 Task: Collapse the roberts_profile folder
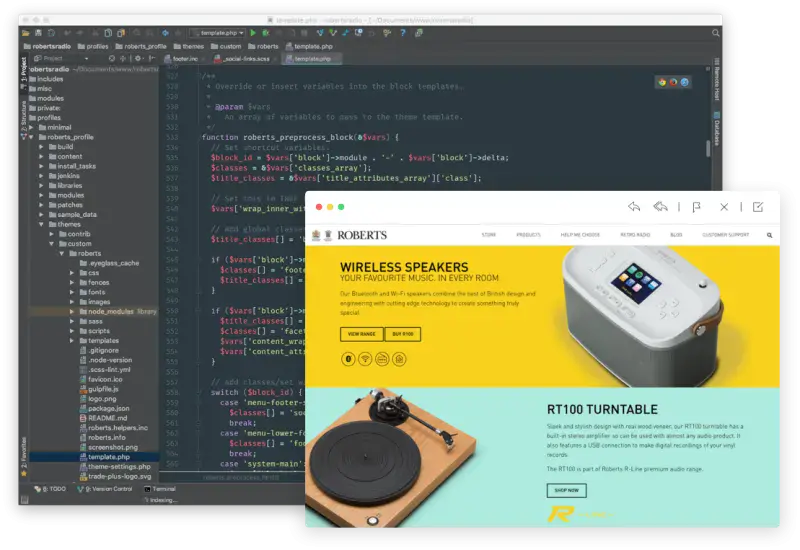click(x=31, y=137)
